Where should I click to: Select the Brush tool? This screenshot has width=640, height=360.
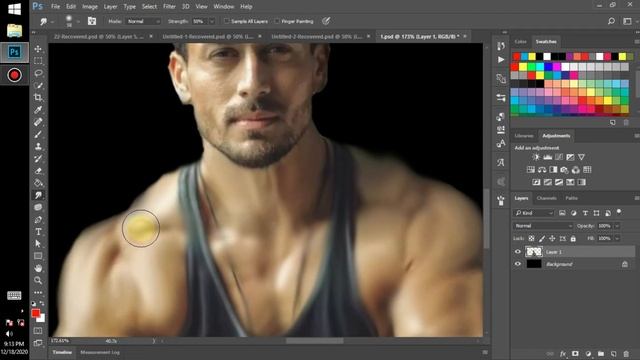tap(38, 134)
